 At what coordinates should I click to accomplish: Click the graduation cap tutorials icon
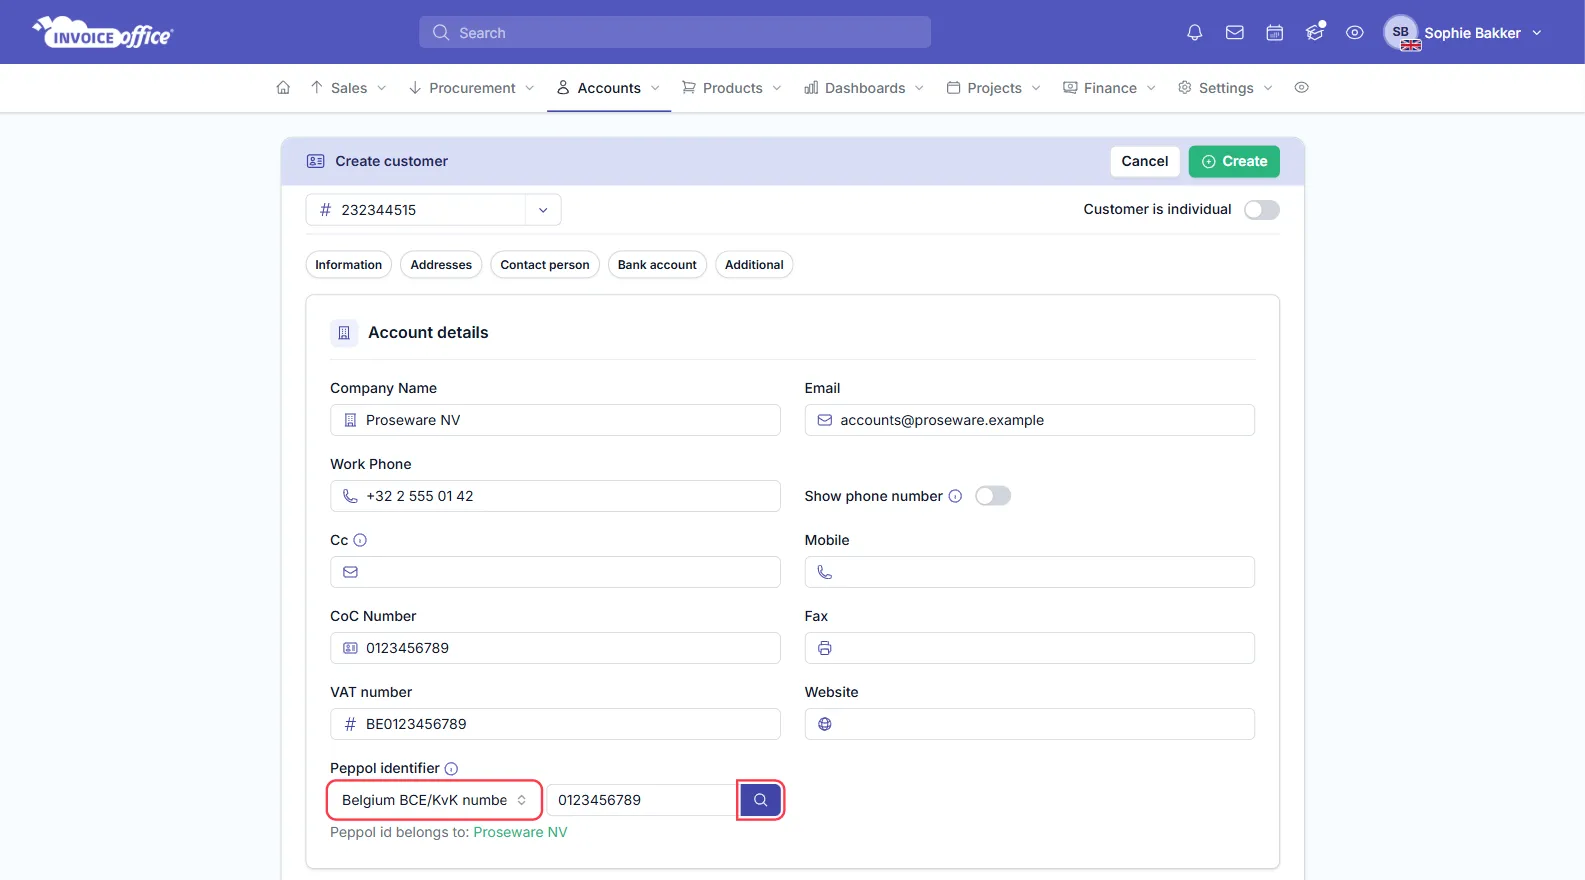(1315, 33)
